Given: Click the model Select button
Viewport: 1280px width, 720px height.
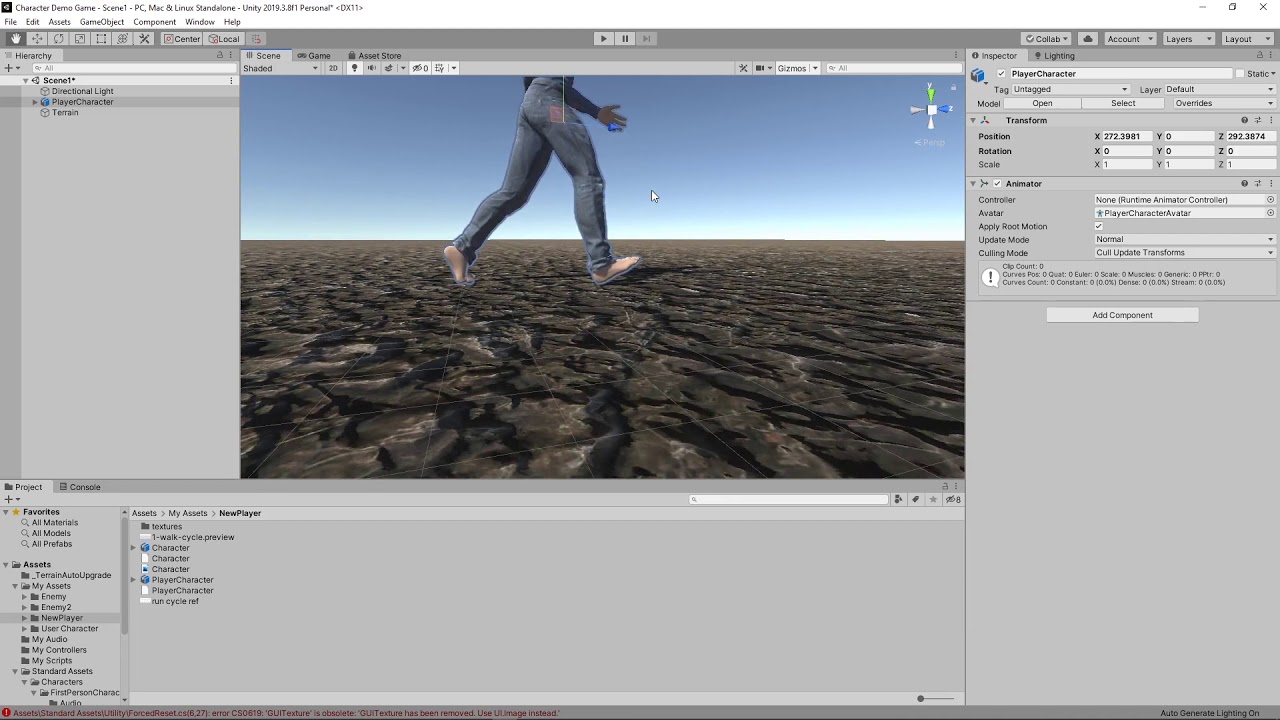Looking at the screenshot, I should (1123, 103).
